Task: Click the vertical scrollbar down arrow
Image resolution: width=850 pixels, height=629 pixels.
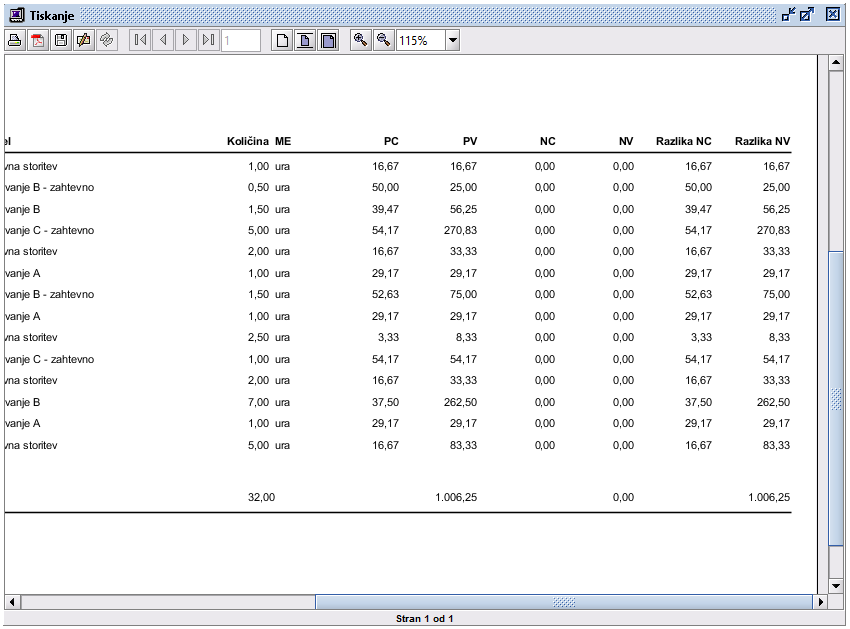Action: coord(836,585)
